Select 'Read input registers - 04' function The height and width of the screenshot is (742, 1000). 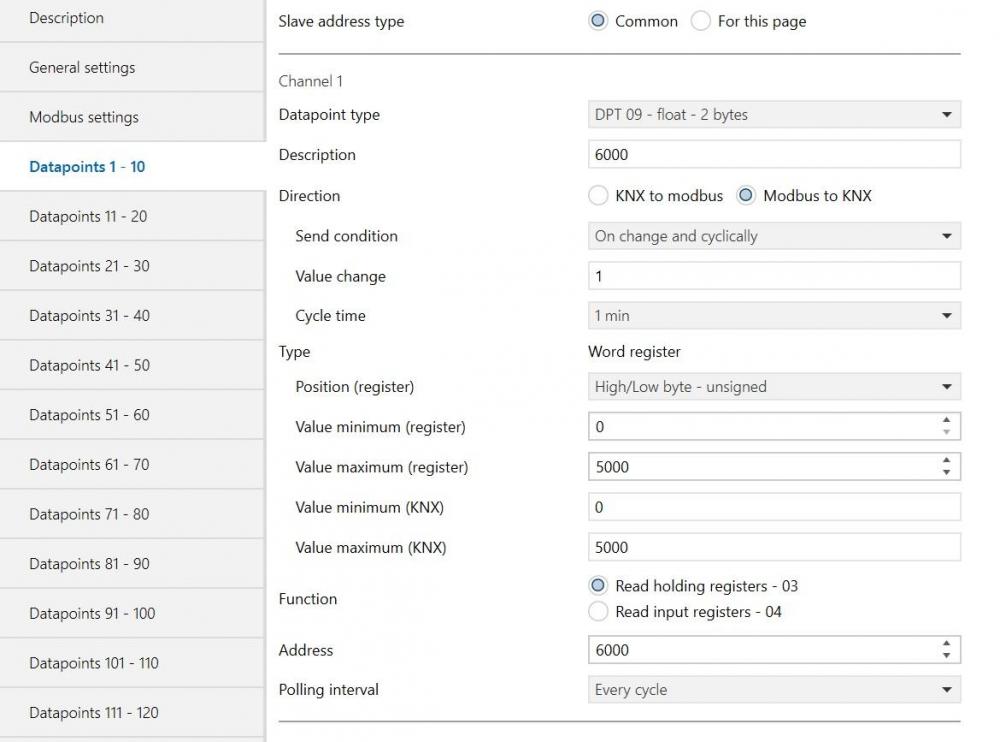pyautogui.click(x=598, y=611)
